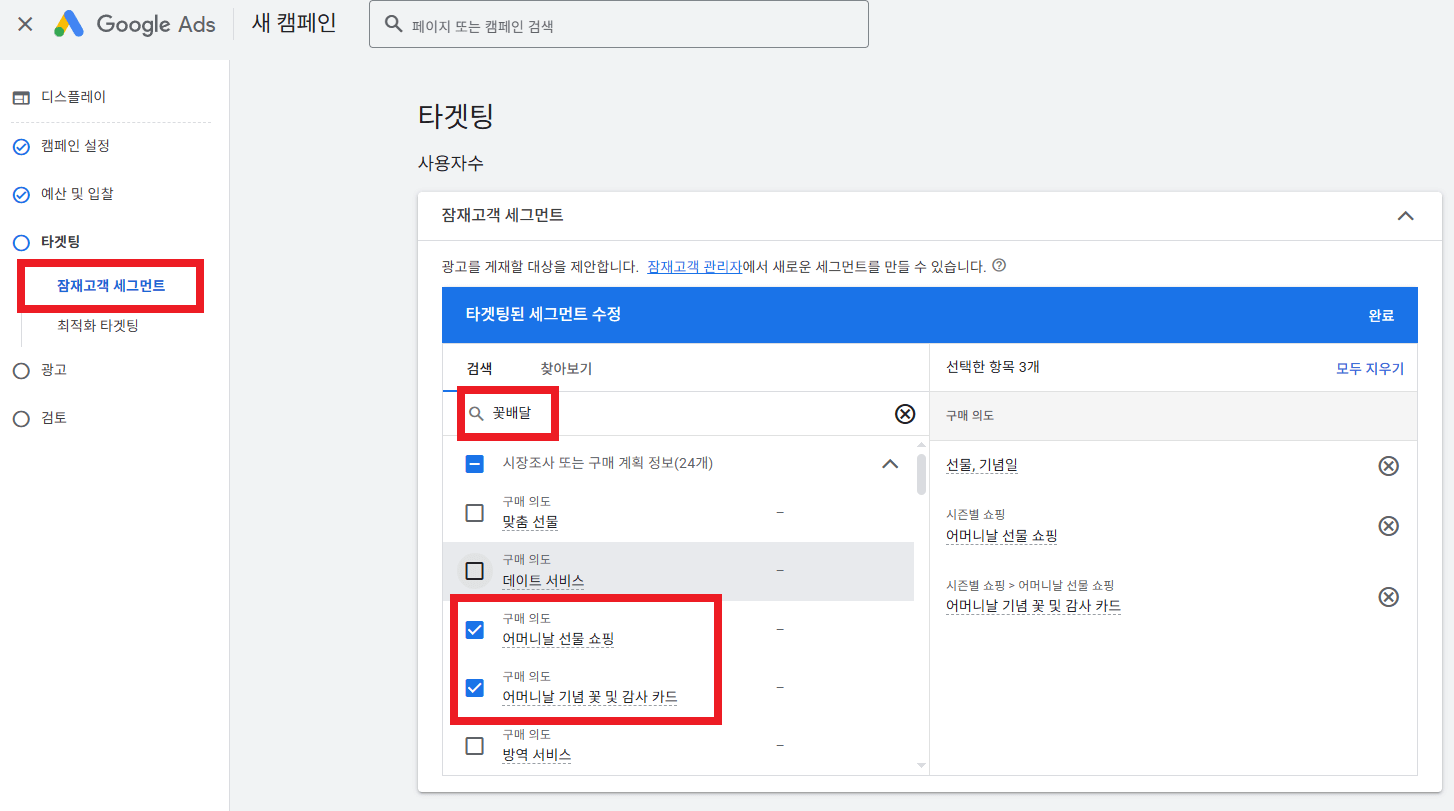This screenshot has width=1454, height=811.
Task: Click 모두 지우기 to clear selections
Action: pos(1370,368)
